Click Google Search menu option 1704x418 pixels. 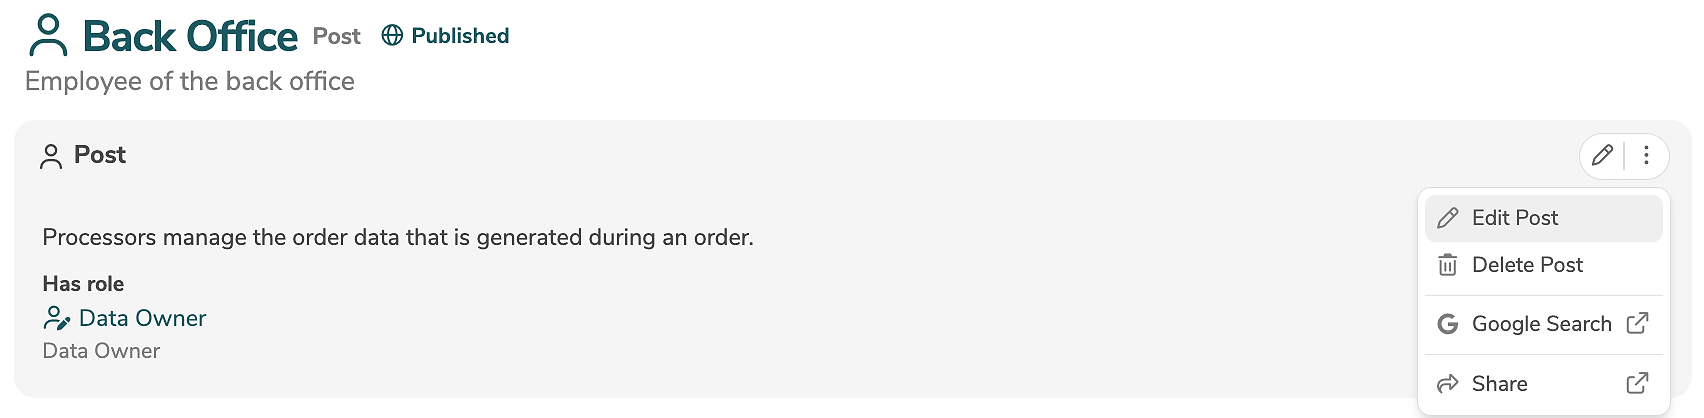pyautogui.click(x=1541, y=324)
